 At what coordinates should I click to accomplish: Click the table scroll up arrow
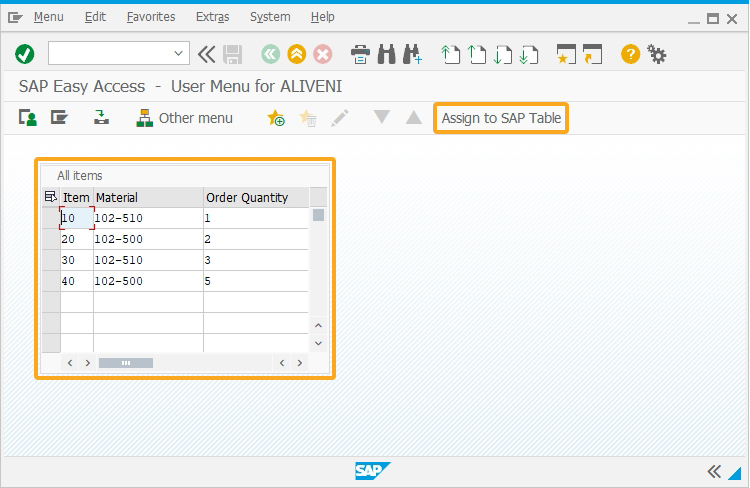pos(318,326)
